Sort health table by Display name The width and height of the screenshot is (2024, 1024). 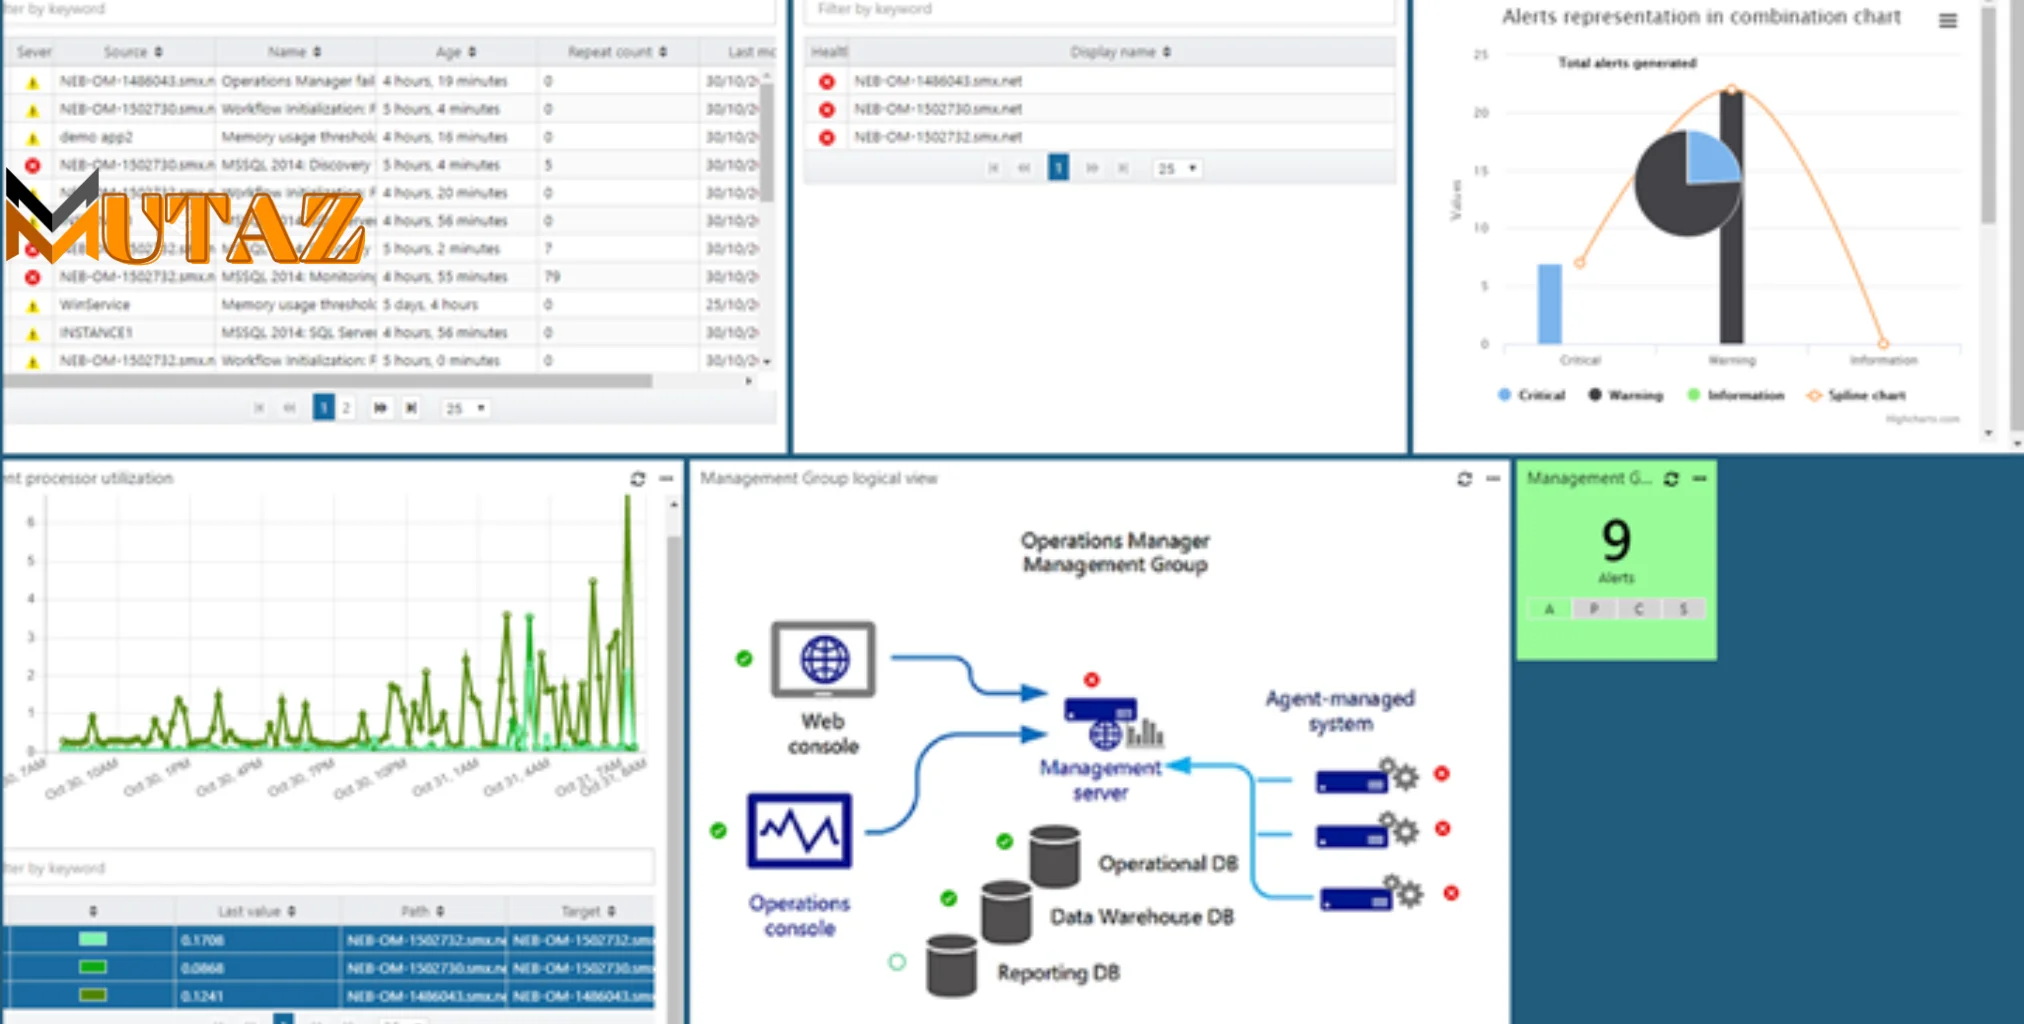(1120, 52)
